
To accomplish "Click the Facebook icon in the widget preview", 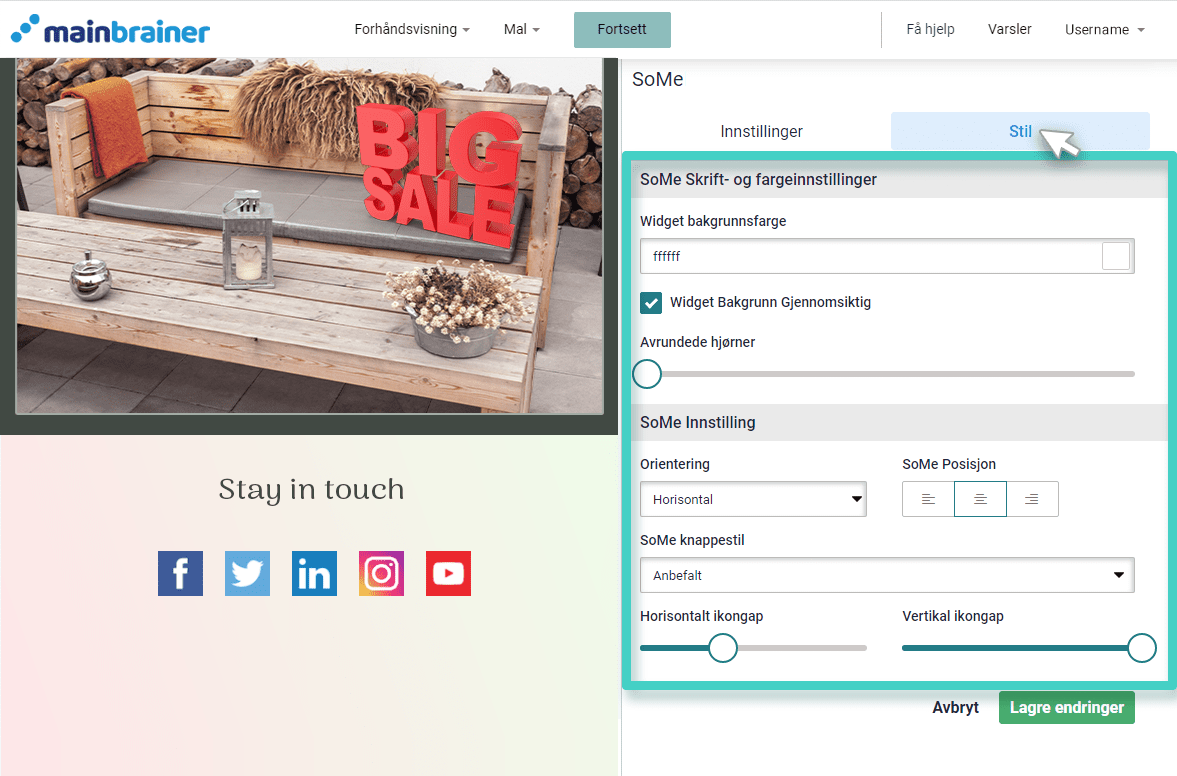I will (180, 573).
